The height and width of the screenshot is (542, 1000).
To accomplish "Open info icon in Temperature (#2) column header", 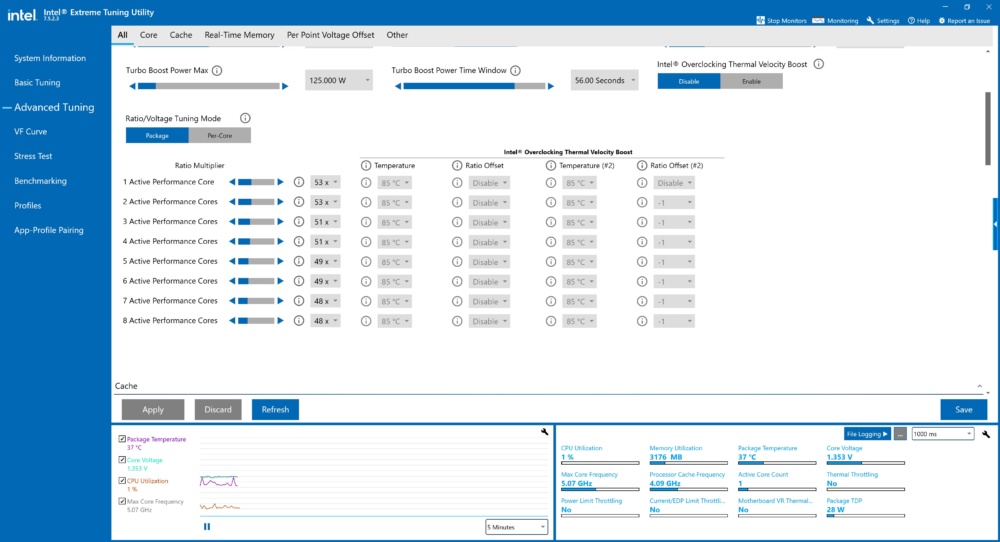I will [551, 166].
